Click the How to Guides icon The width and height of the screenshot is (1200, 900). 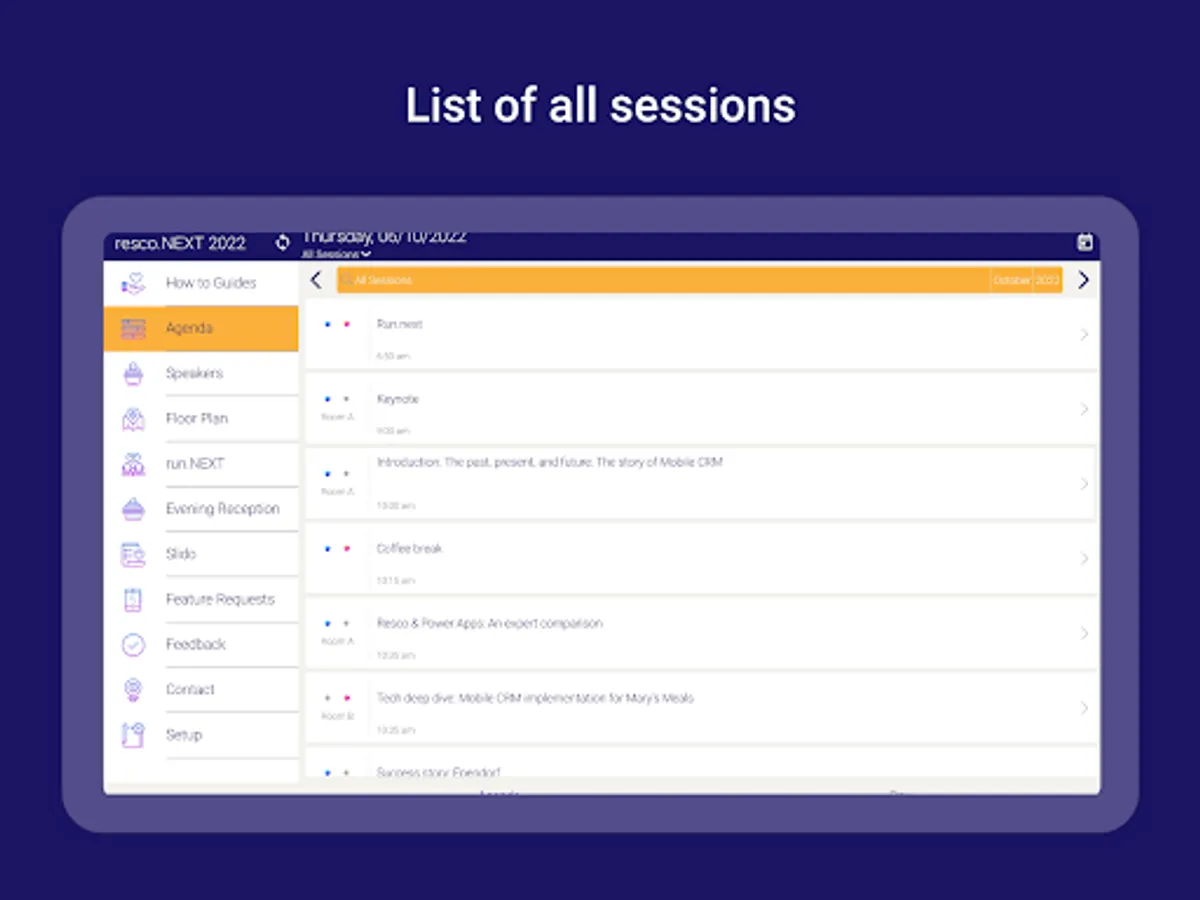pyautogui.click(x=133, y=283)
